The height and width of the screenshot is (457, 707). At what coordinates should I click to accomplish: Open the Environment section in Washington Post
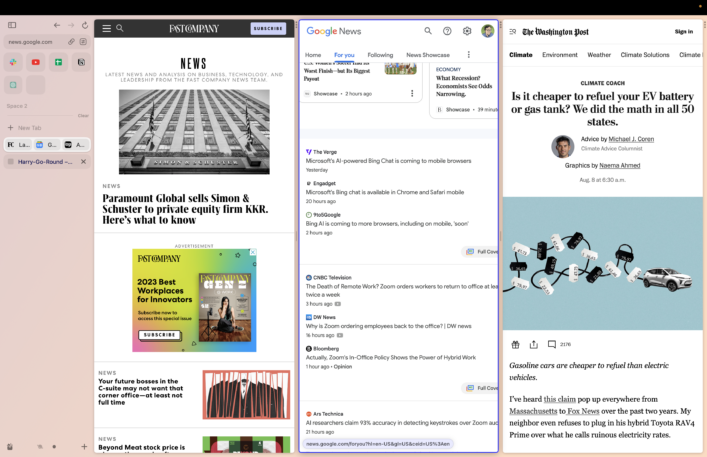click(x=560, y=55)
